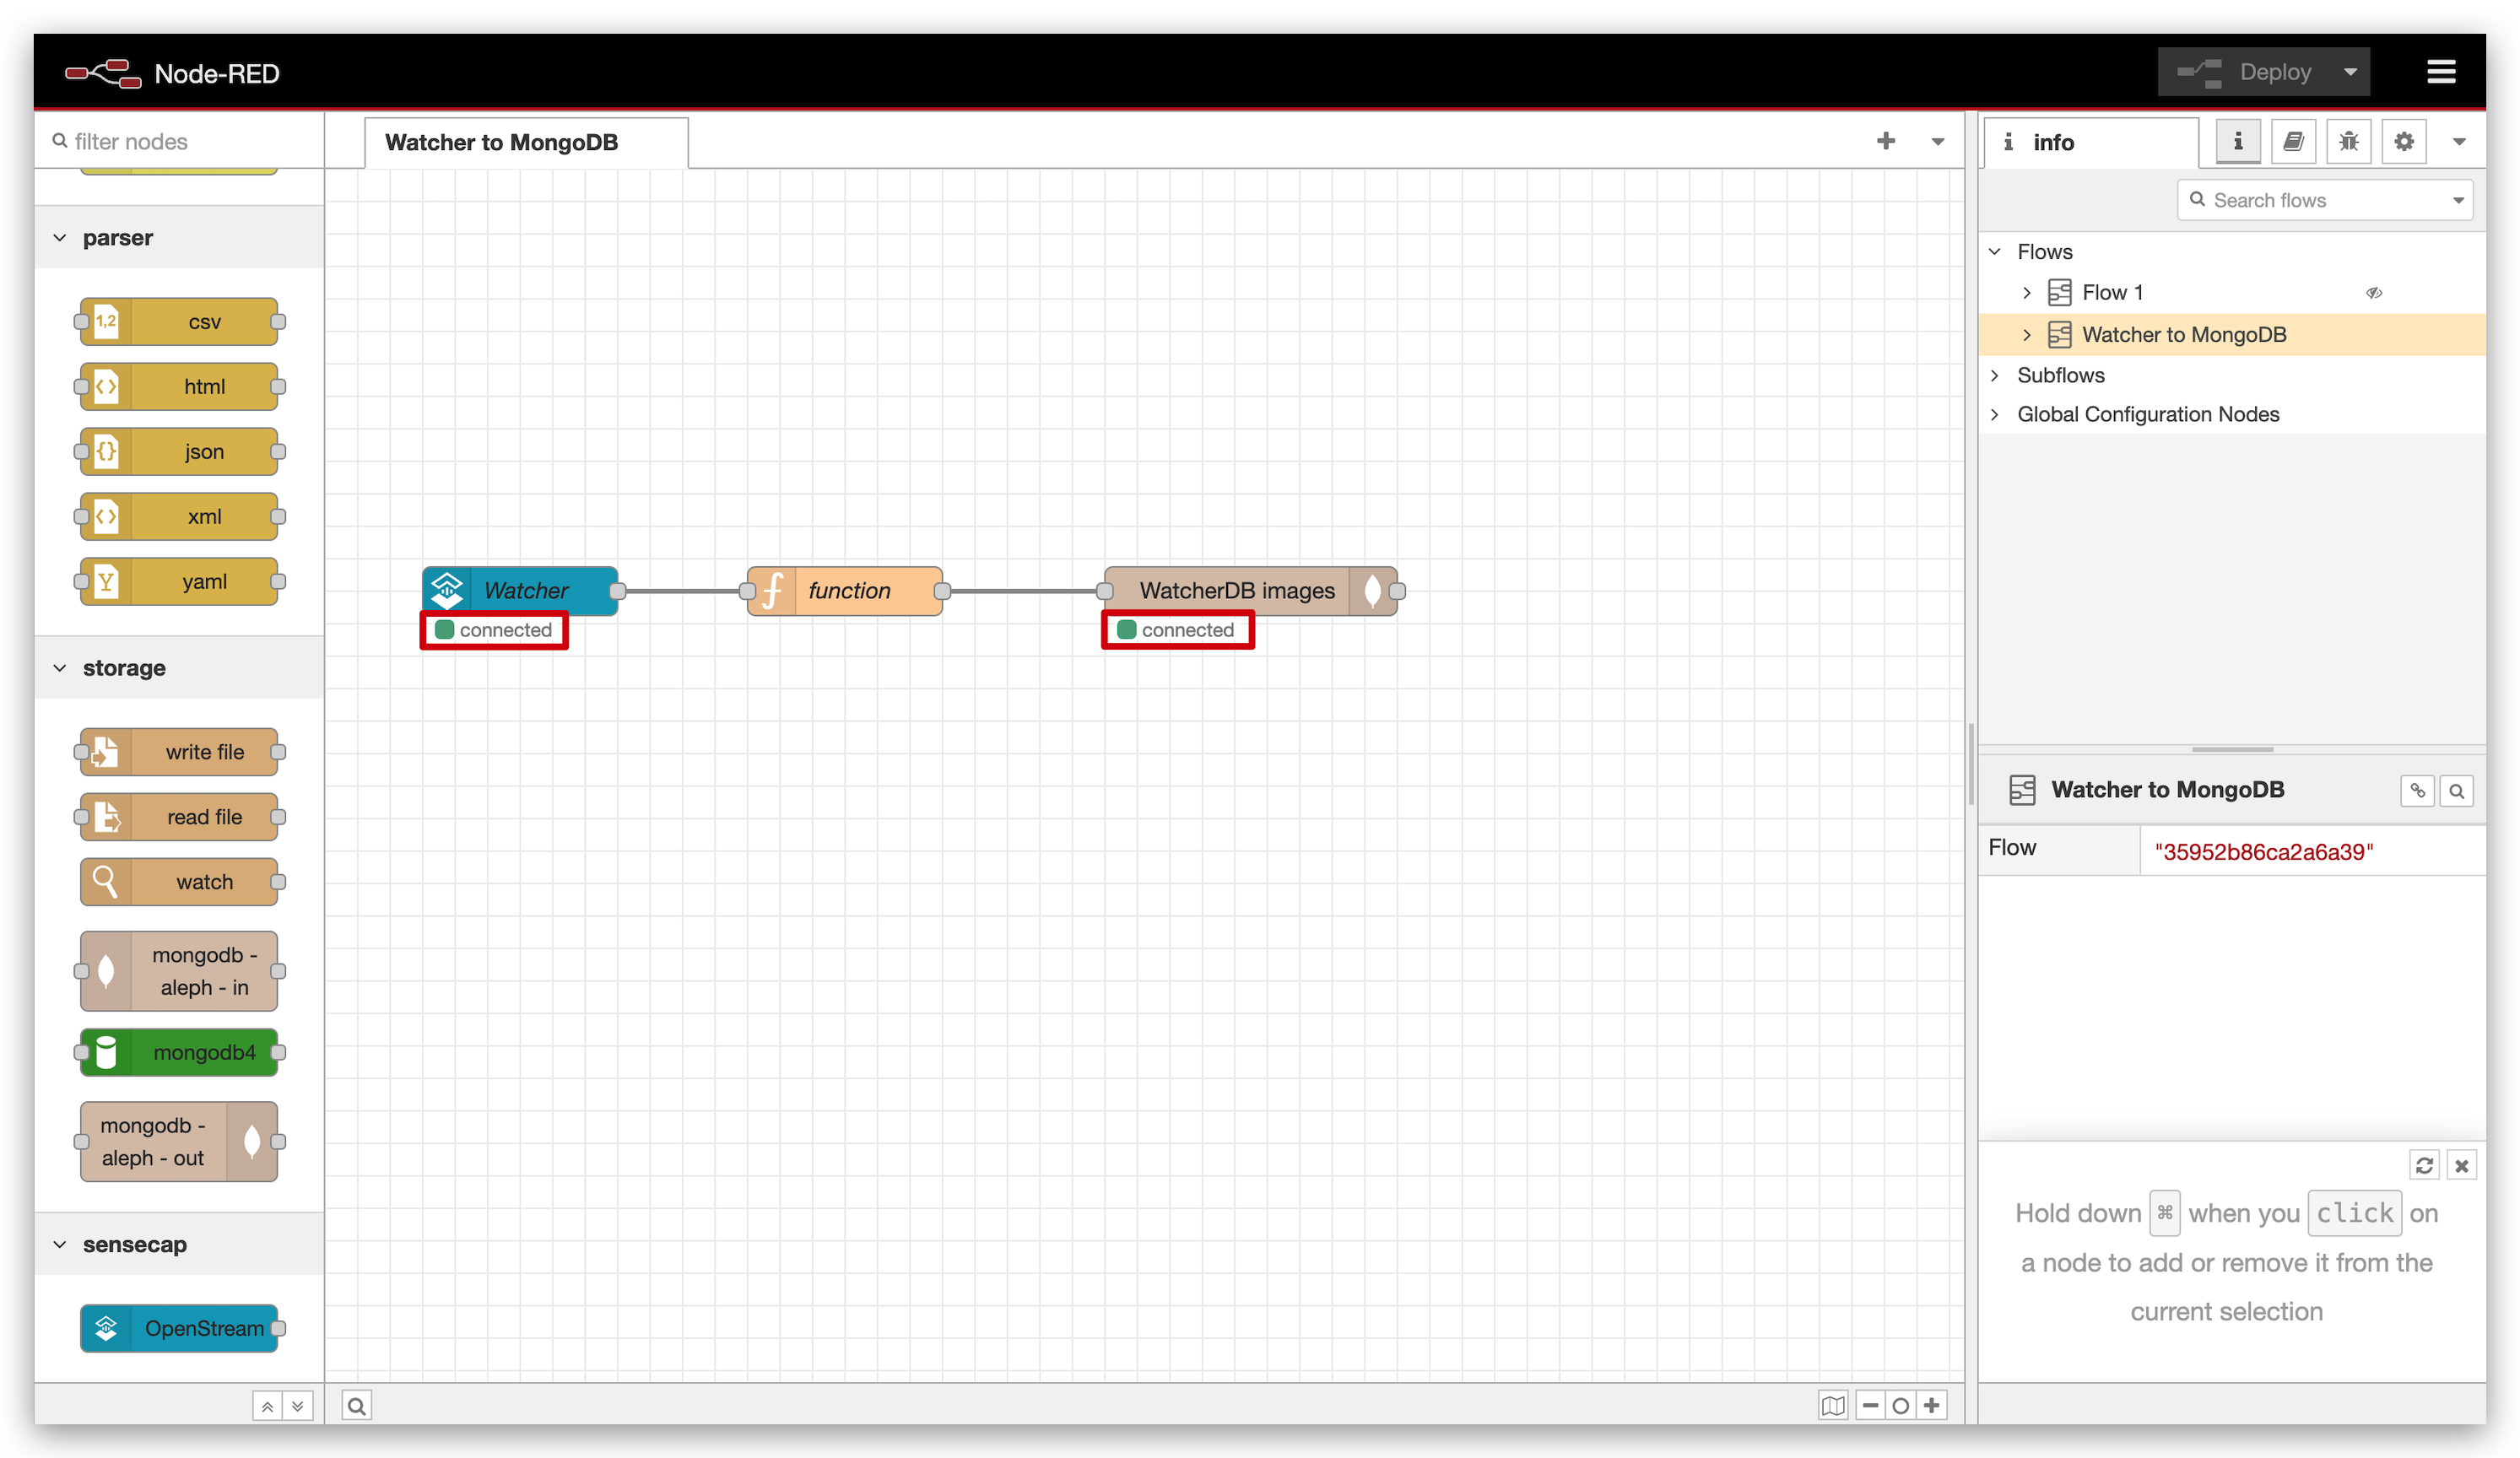
Task: Open the Deploy options dropdown arrow
Action: (x=2350, y=72)
